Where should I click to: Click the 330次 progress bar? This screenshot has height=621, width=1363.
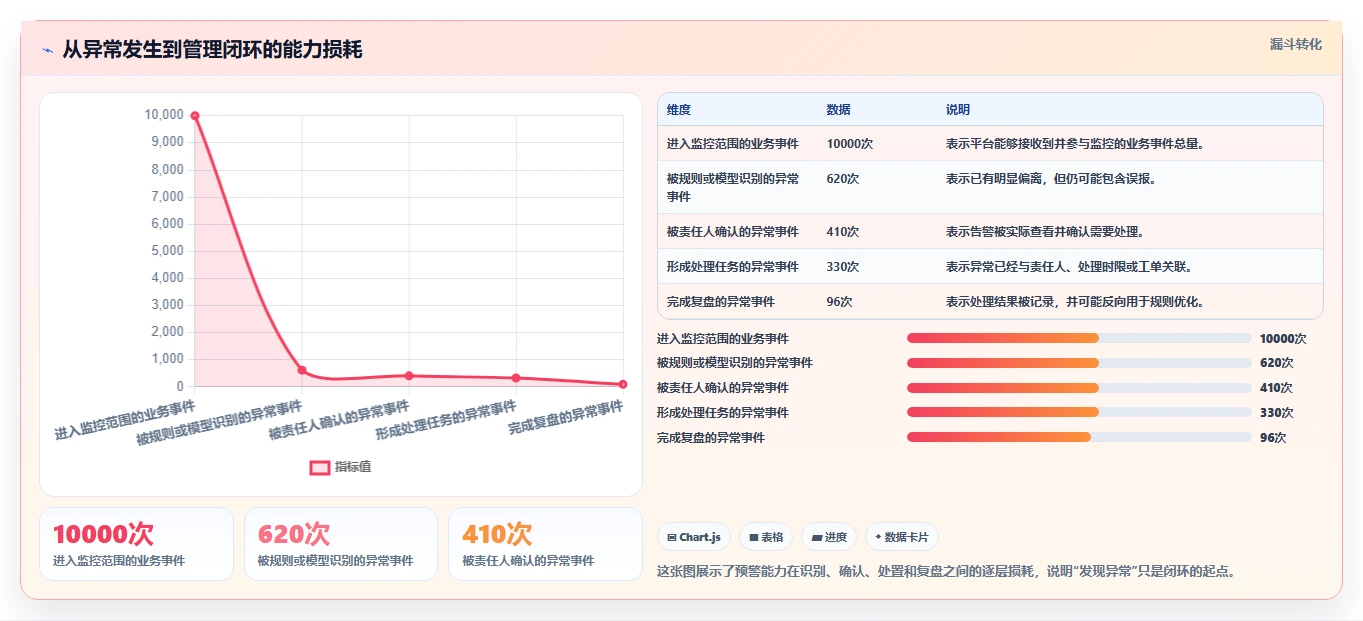pos(1079,412)
